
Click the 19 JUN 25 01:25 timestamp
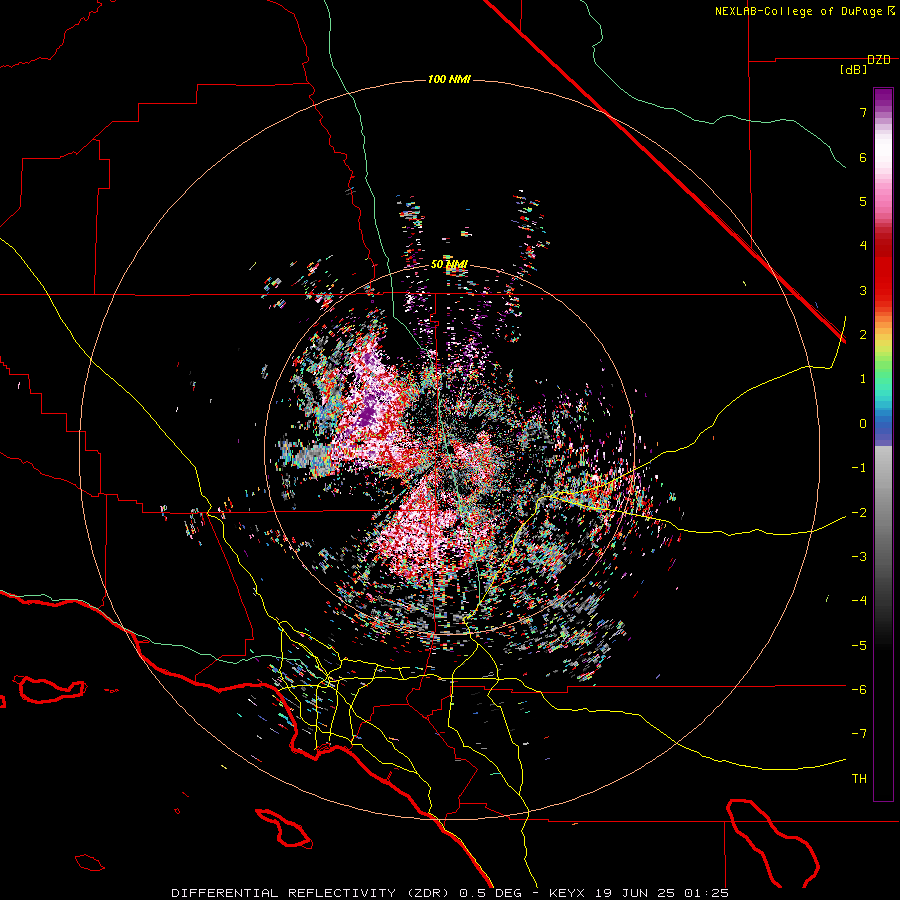pyautogui.click(x=660, y=893)
